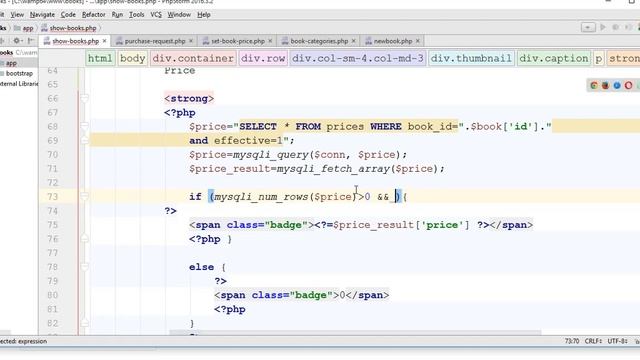Toggle code fold marker at line 76
Viewport: 640px width, 360px height.
click(84, 239)
